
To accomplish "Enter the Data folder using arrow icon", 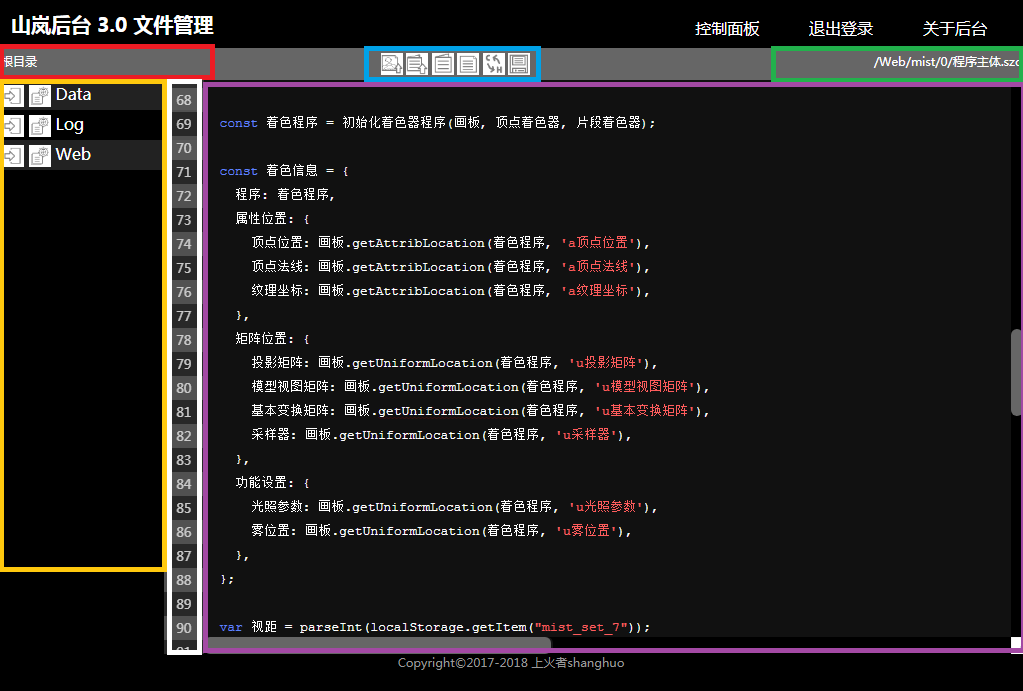I will pyautogui.click(x=13, y=96).
